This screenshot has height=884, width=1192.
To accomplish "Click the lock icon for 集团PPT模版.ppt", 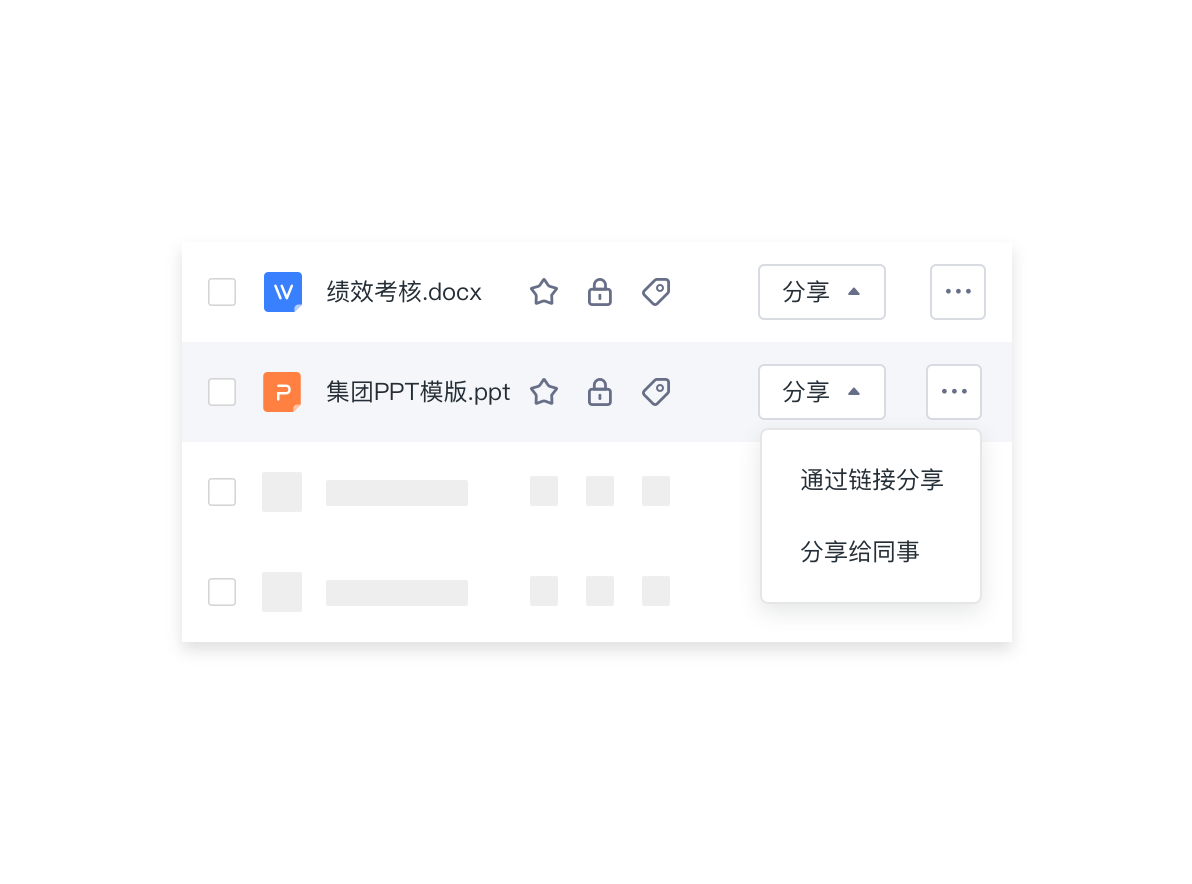I will tap(600, 392).
